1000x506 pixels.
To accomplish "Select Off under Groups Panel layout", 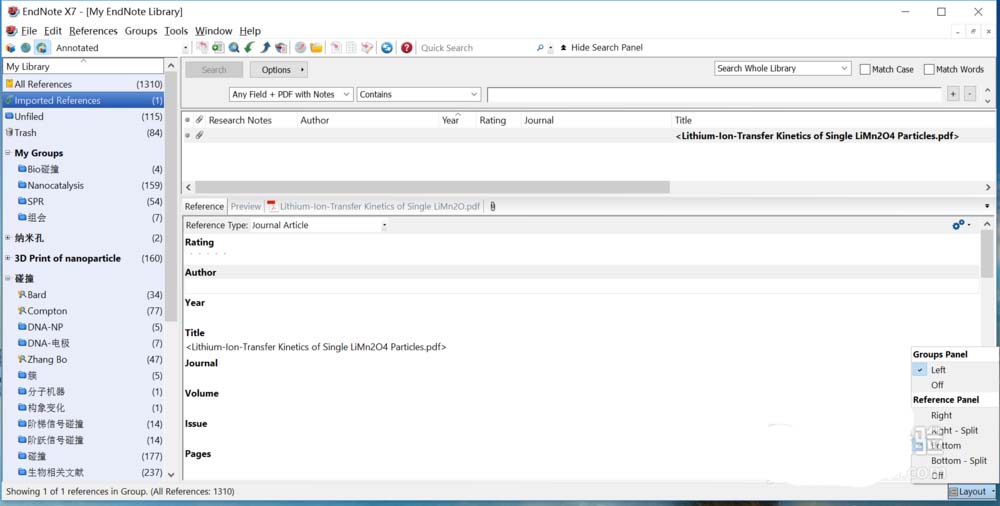I will 937,385.
